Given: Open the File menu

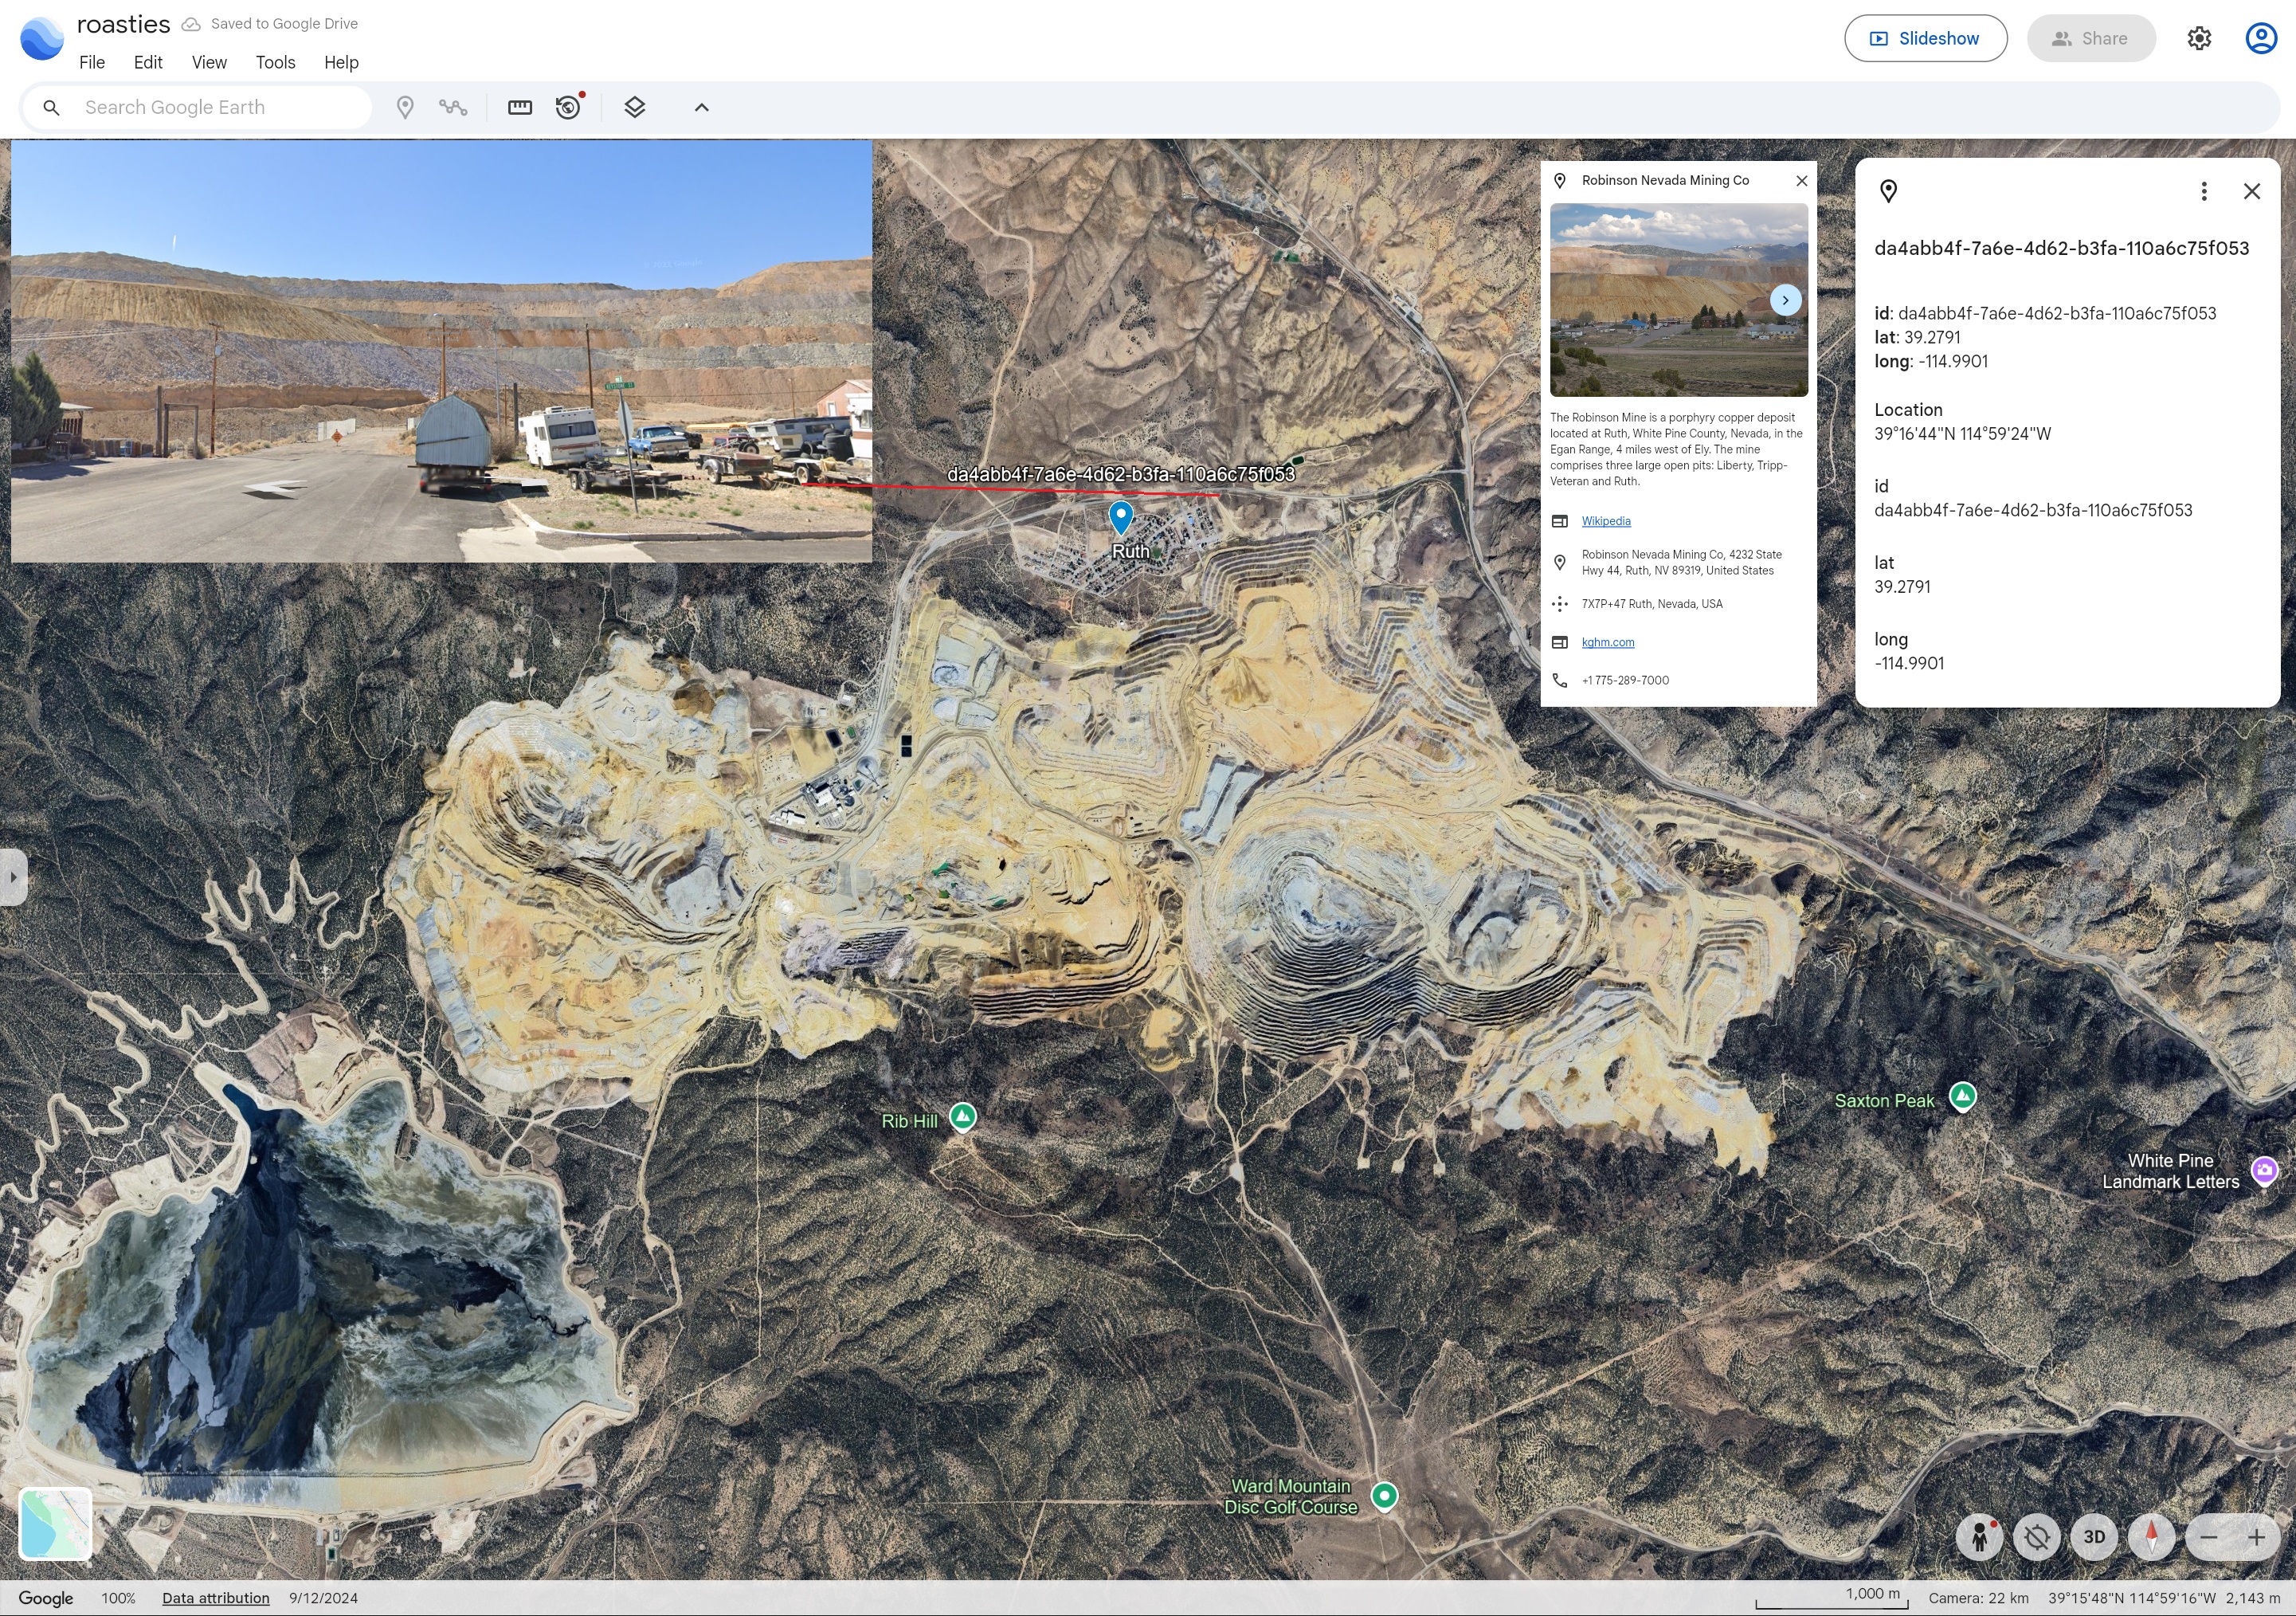Looking at the screenshot, I should [92, 62].
